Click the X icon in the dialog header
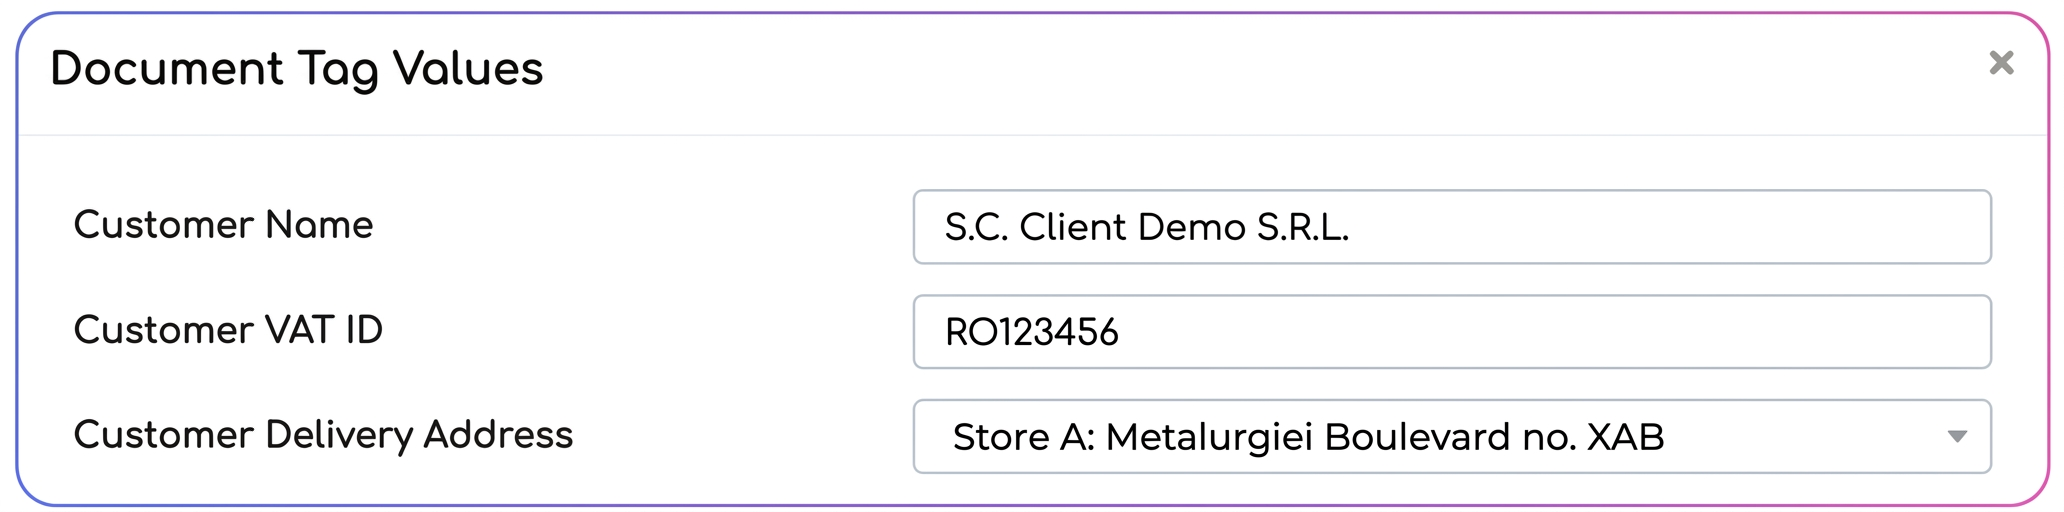Screen dimensions: 2064x512 pyautogui.click(x=2001, y=63)
